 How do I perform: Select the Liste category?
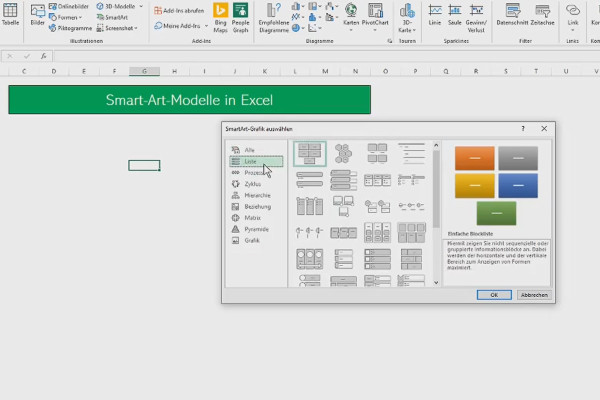(256, 162)
